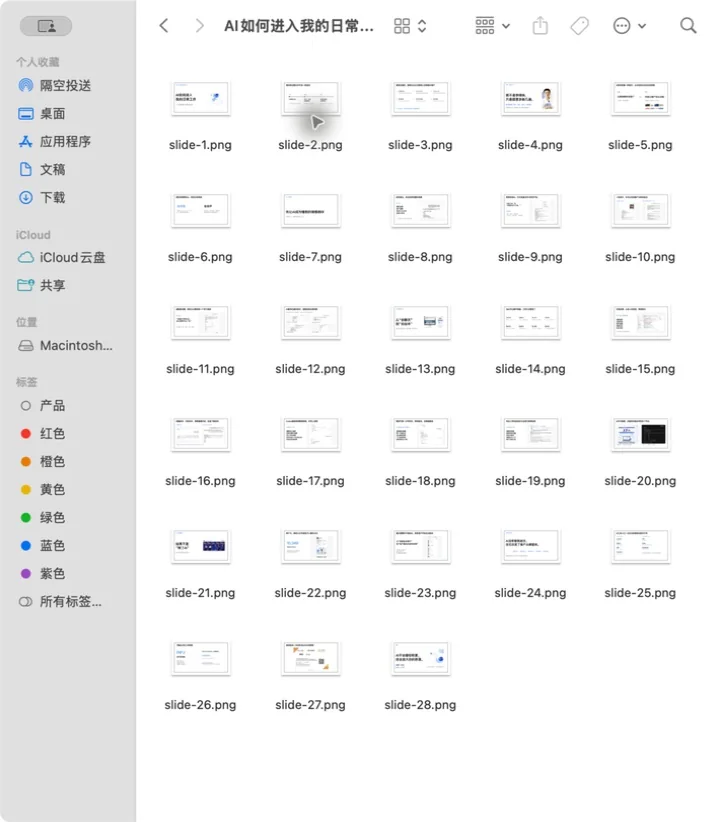Select the slide-21.png thumbnail
Image resolution: width=716 pixels, height=822 pixels.
tap(200, 546)
